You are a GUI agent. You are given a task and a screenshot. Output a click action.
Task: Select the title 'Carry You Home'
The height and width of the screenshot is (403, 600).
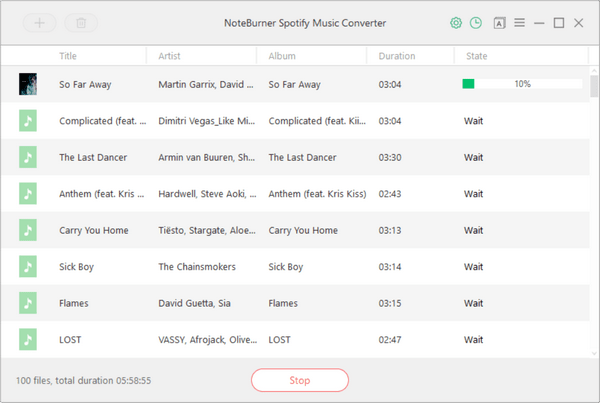click(94, 230)
